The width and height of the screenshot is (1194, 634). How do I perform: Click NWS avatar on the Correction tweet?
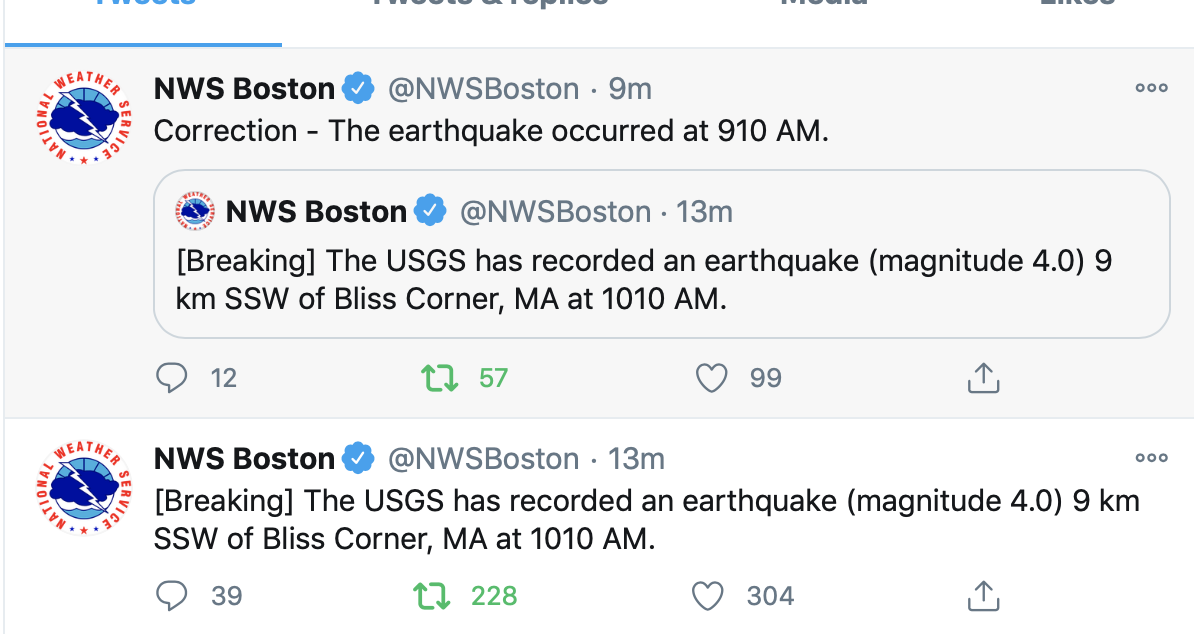tap(84, 117)
